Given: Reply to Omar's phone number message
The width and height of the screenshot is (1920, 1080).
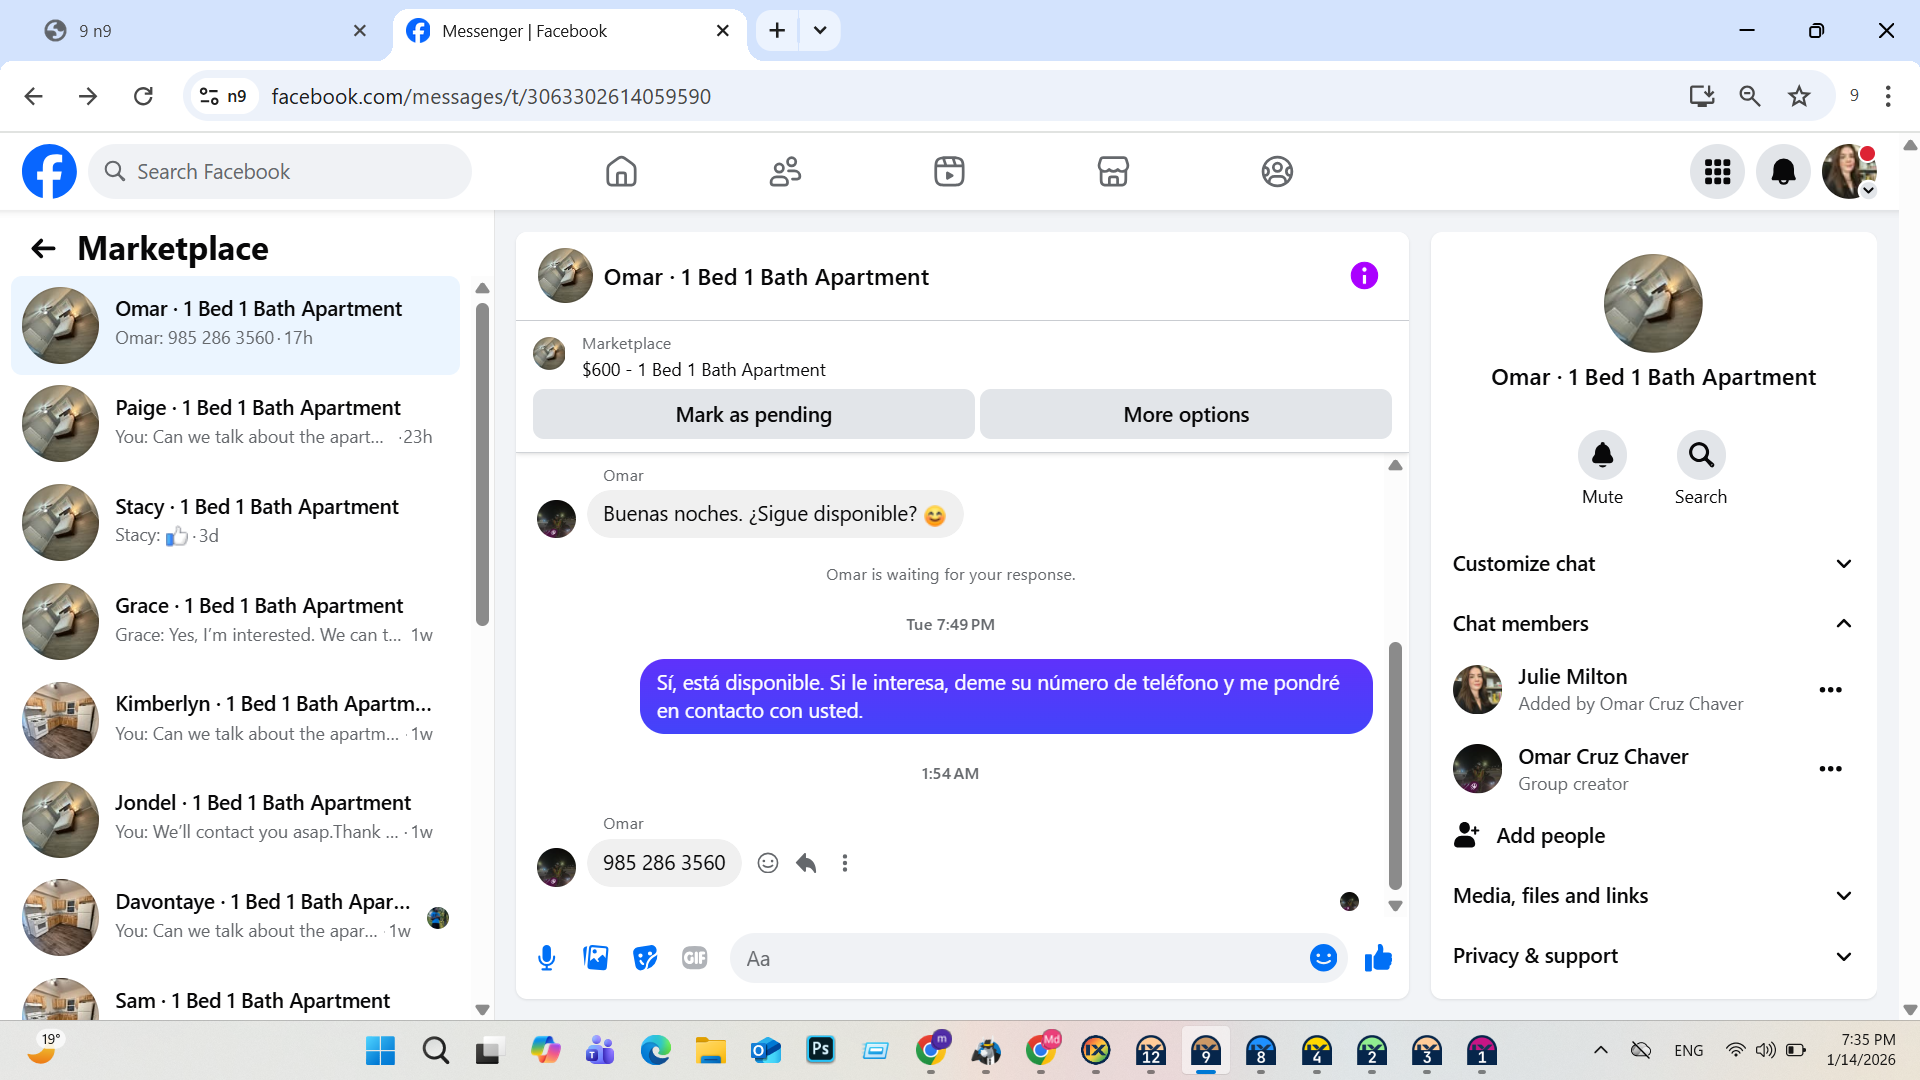Looking at the screenshot, I should [x=806, y=863].
